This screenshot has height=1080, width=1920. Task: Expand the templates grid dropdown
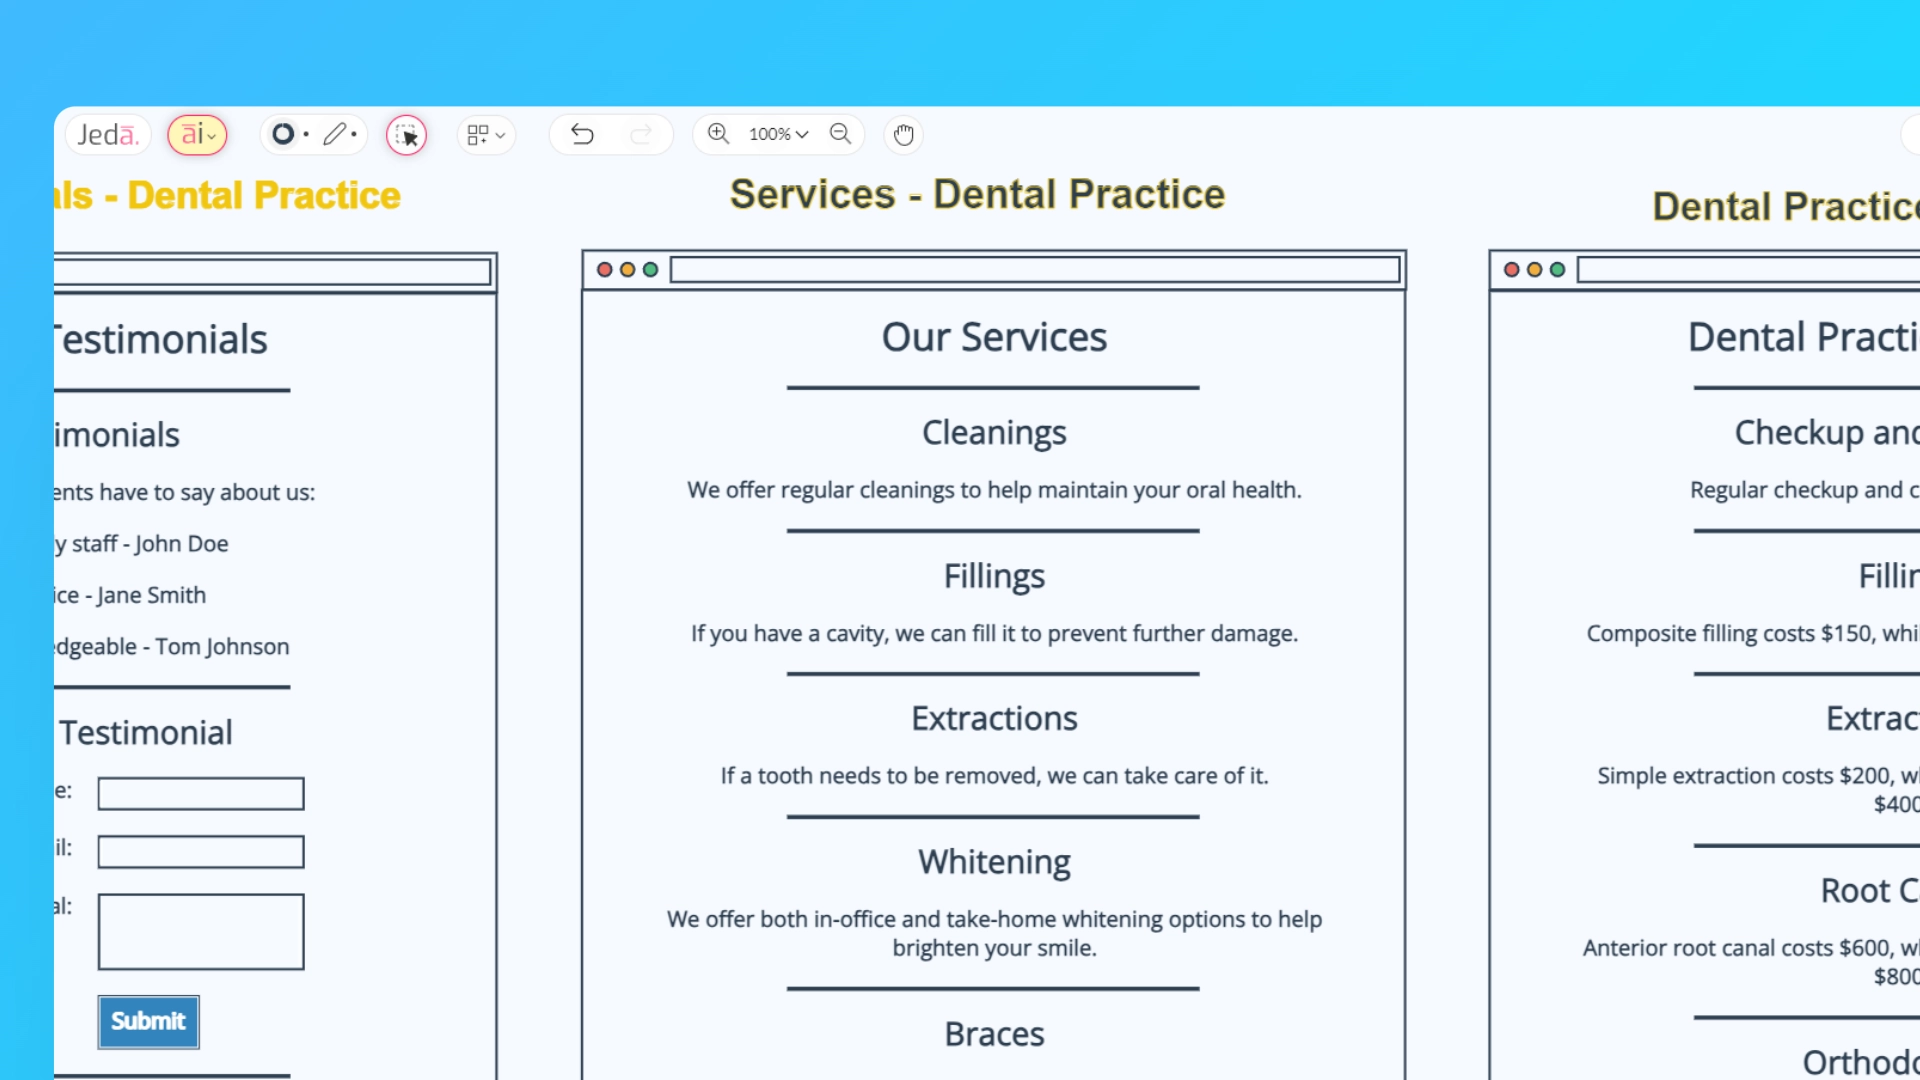486,134
